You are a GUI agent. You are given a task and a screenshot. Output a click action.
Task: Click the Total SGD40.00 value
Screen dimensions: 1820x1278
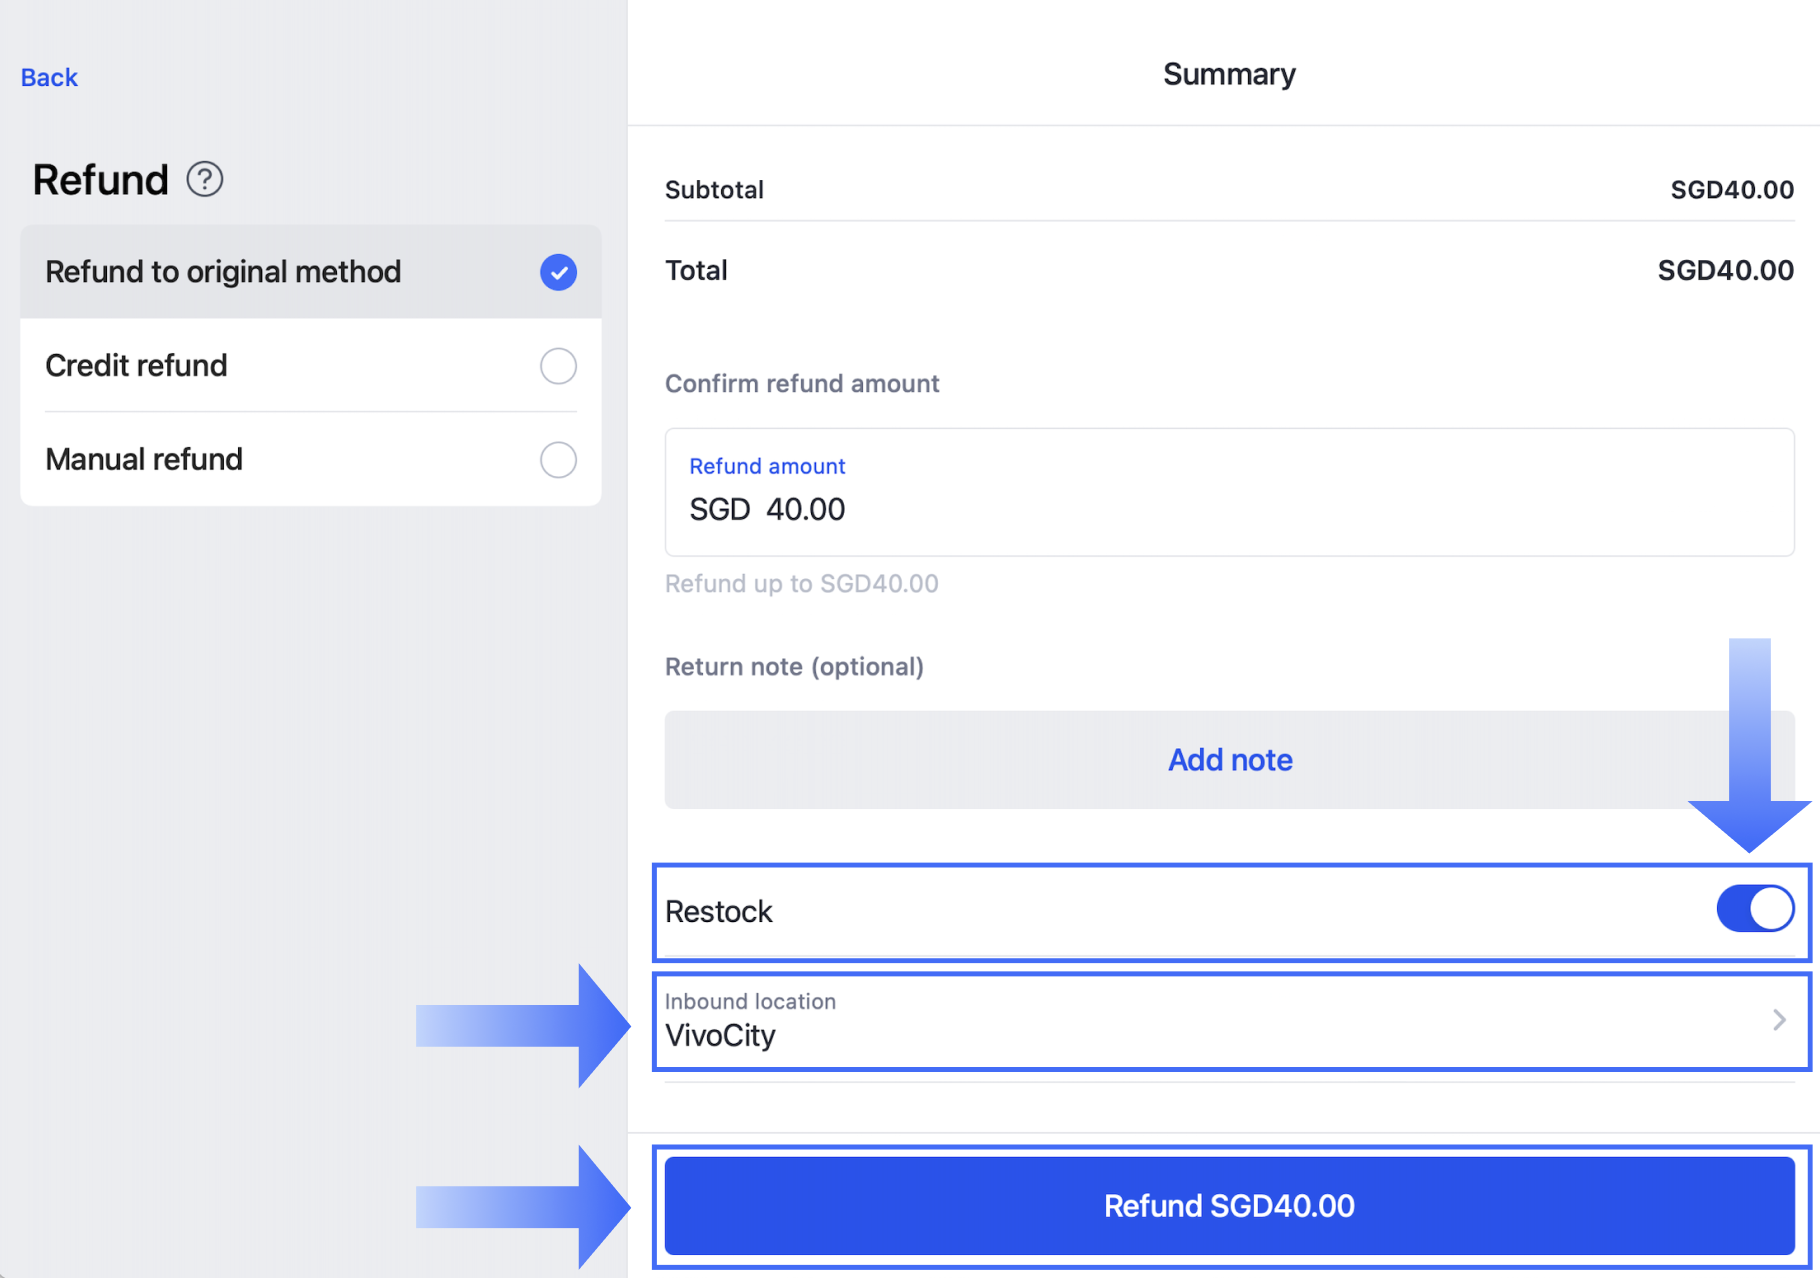pos(1725,270)
